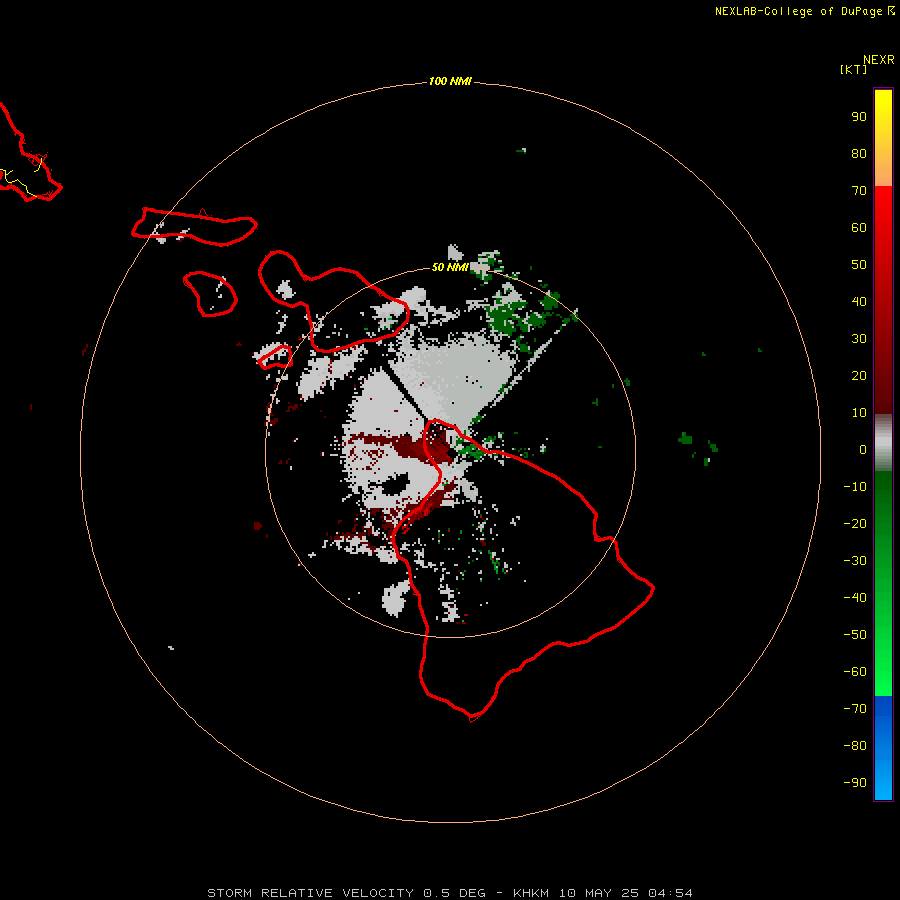Screen dimensions: 900x900
Task: Click the 40 value on the velocity scale
Action: point(859,301)
